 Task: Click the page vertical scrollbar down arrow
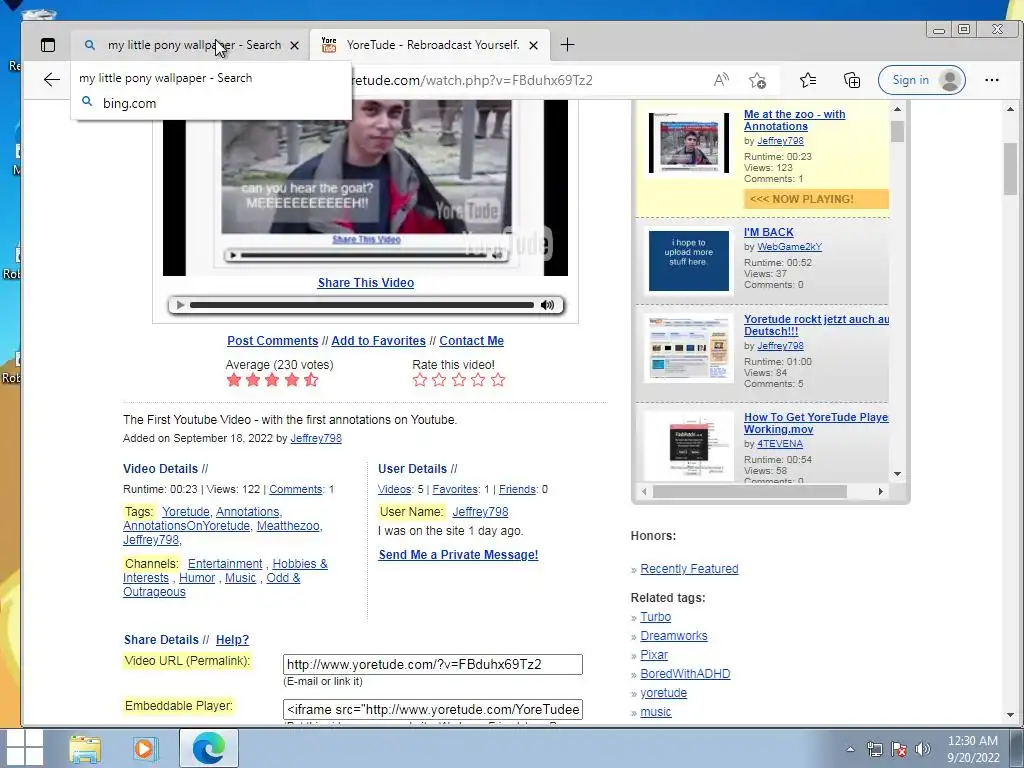click(1010, 715)
